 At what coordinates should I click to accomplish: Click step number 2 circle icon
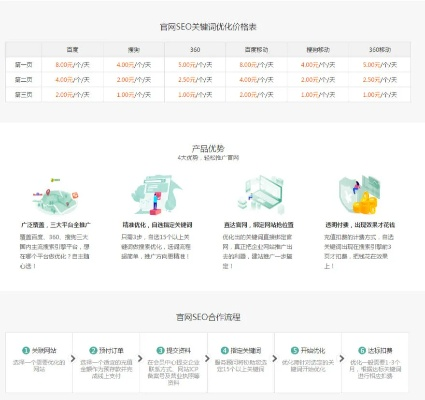pyautogui.click(x=93, y=350)
